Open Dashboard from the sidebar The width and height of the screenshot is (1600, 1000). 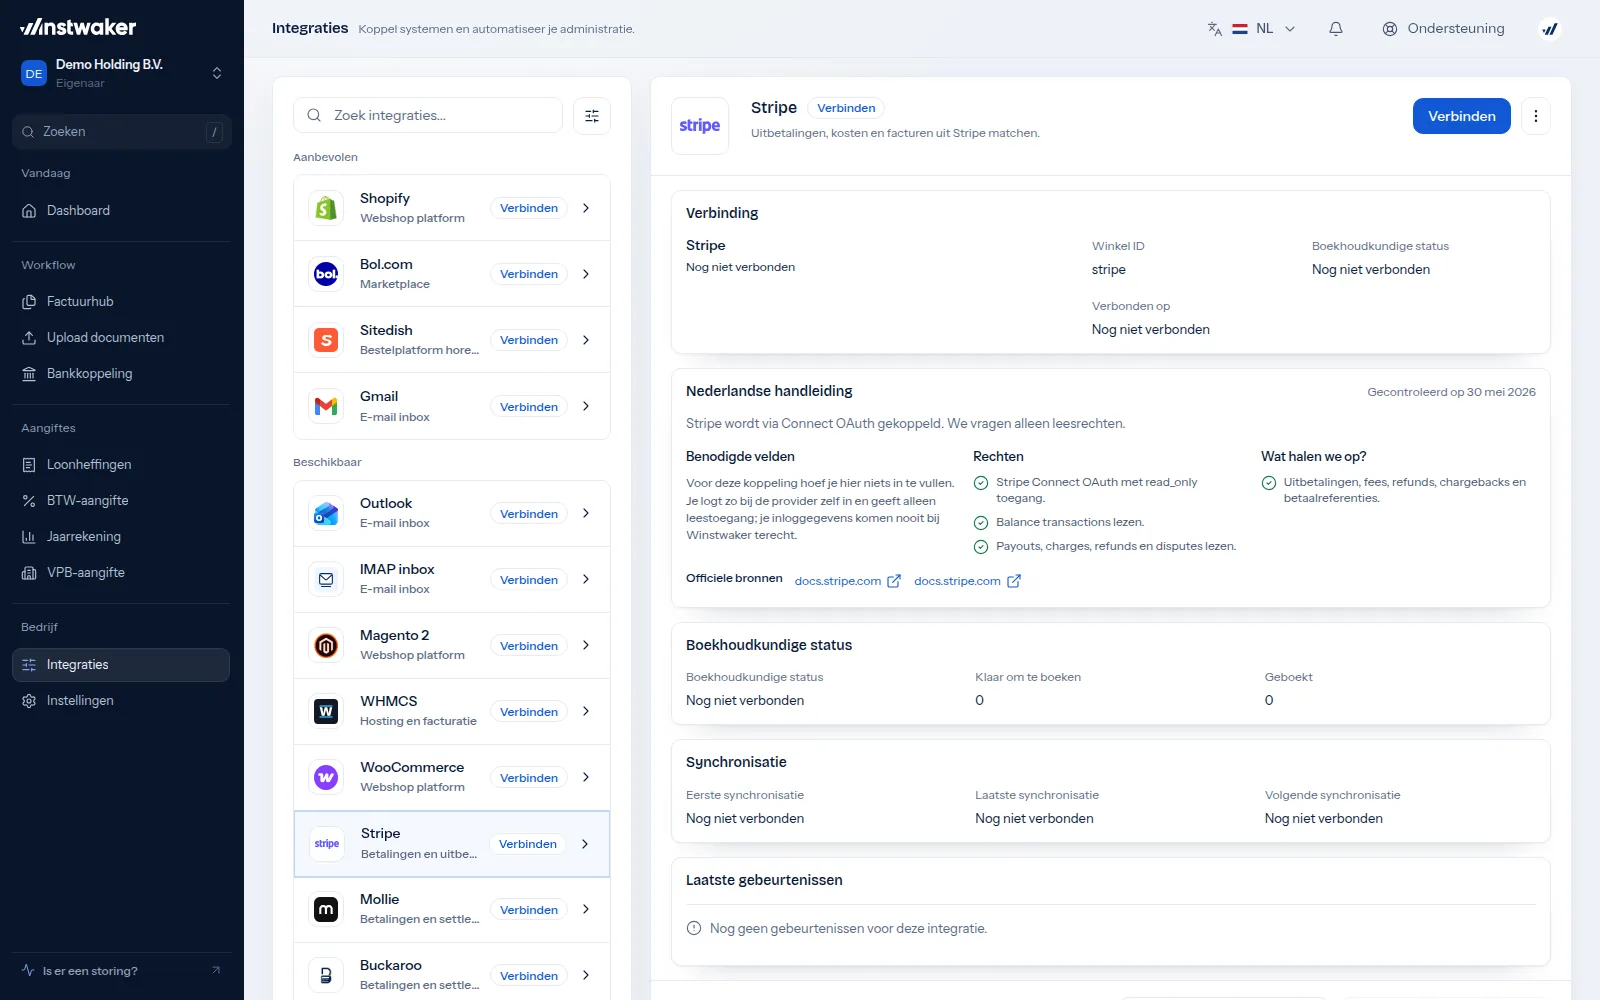click(121, 211)
